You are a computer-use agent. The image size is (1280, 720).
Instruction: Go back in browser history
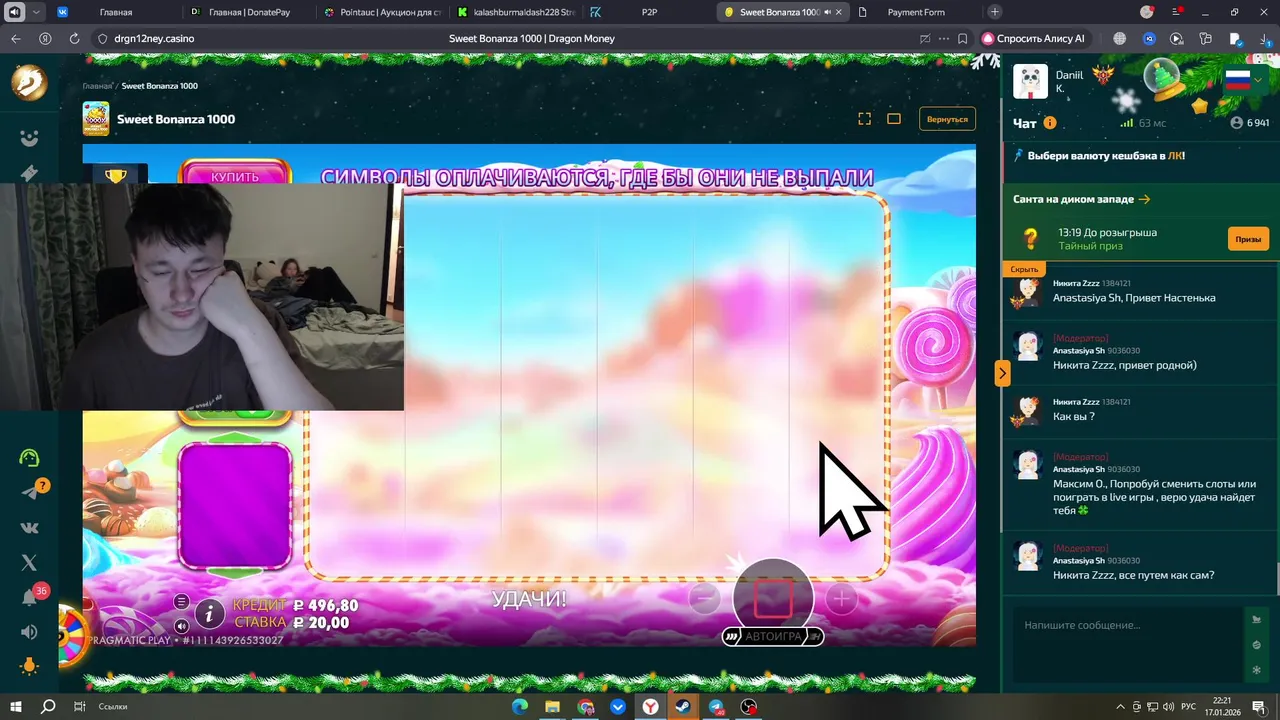(15, 38)
